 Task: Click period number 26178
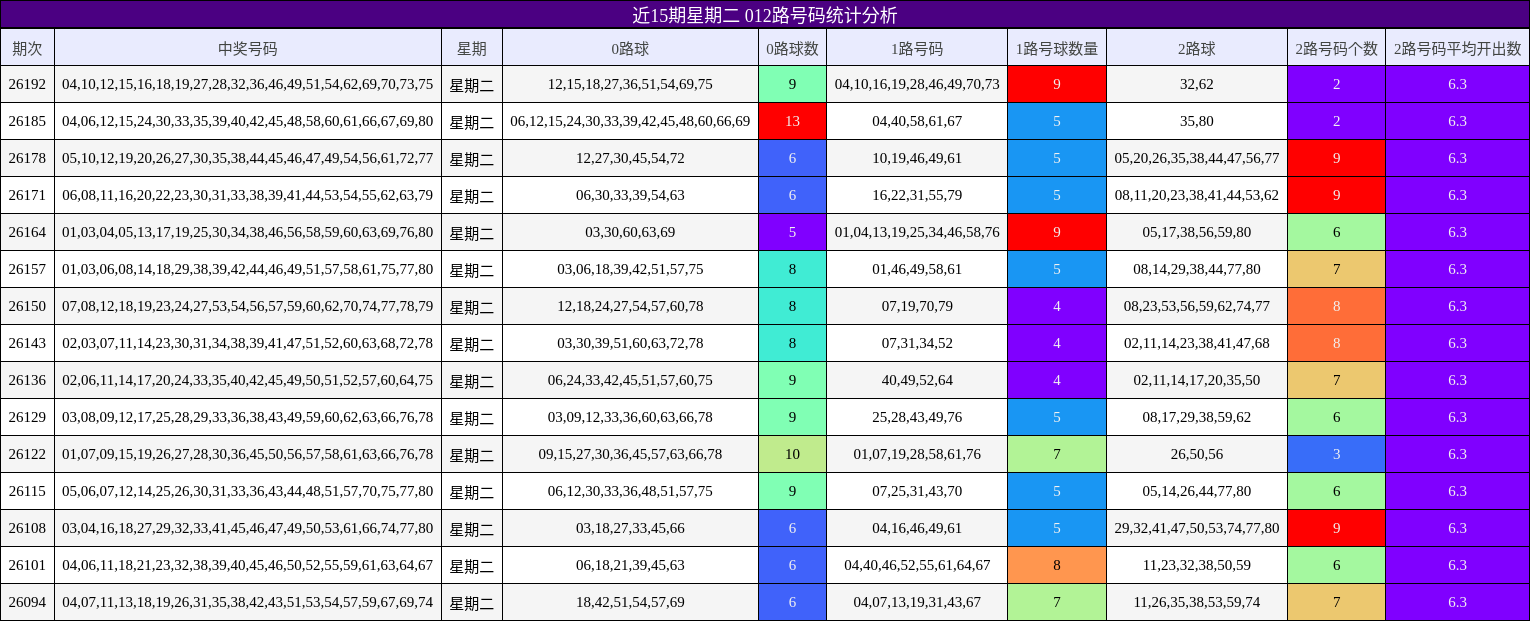[27, 158]
